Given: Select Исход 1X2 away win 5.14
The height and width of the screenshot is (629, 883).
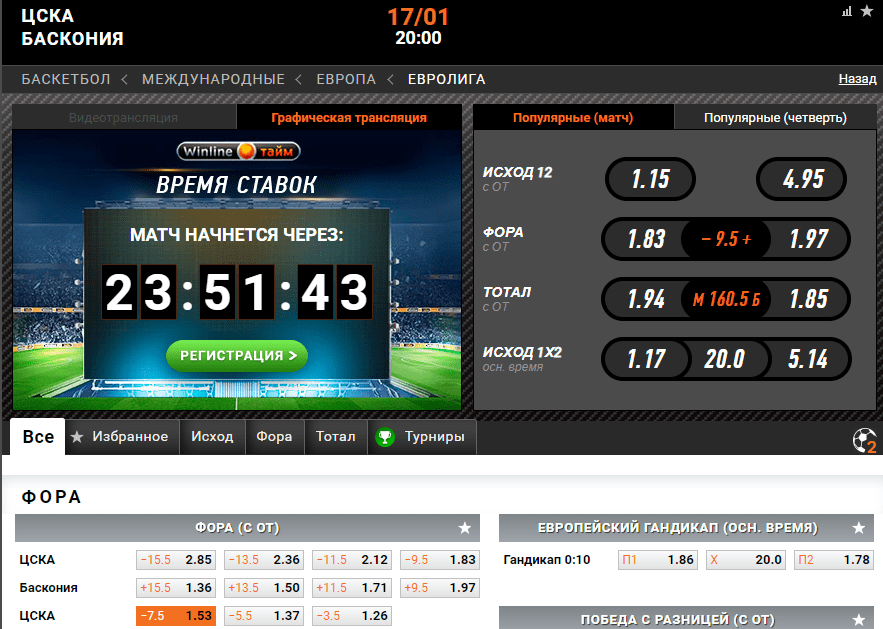Looking at the screenshot, I should pos(809,359).
